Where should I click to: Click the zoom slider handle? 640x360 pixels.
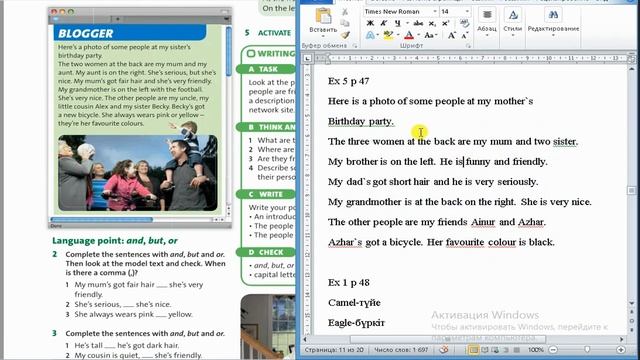[587, 350]
